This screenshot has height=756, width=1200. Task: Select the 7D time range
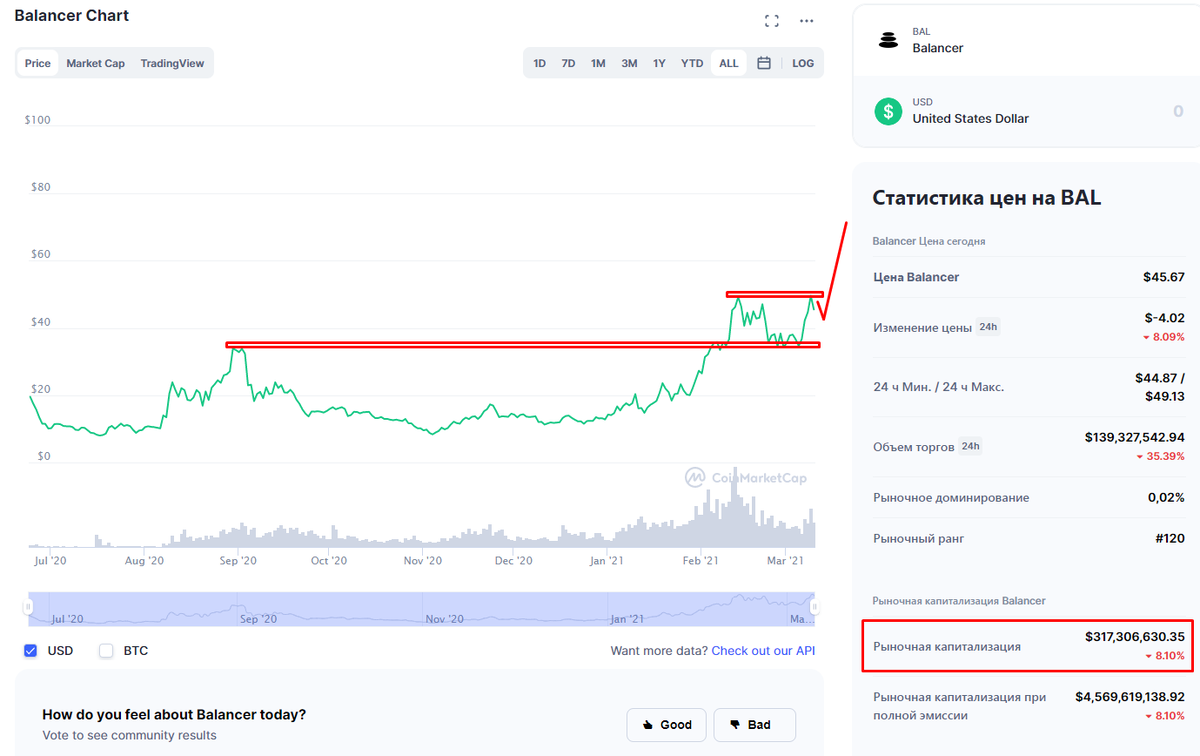pos(568,63)
